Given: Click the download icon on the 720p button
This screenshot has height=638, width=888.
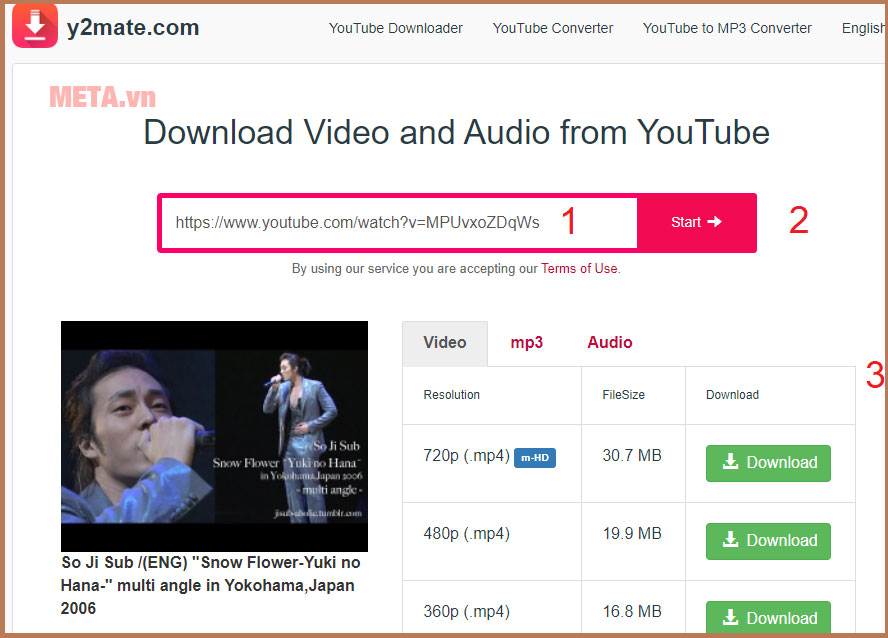Looking at the screenshot, I should point(731,462).
